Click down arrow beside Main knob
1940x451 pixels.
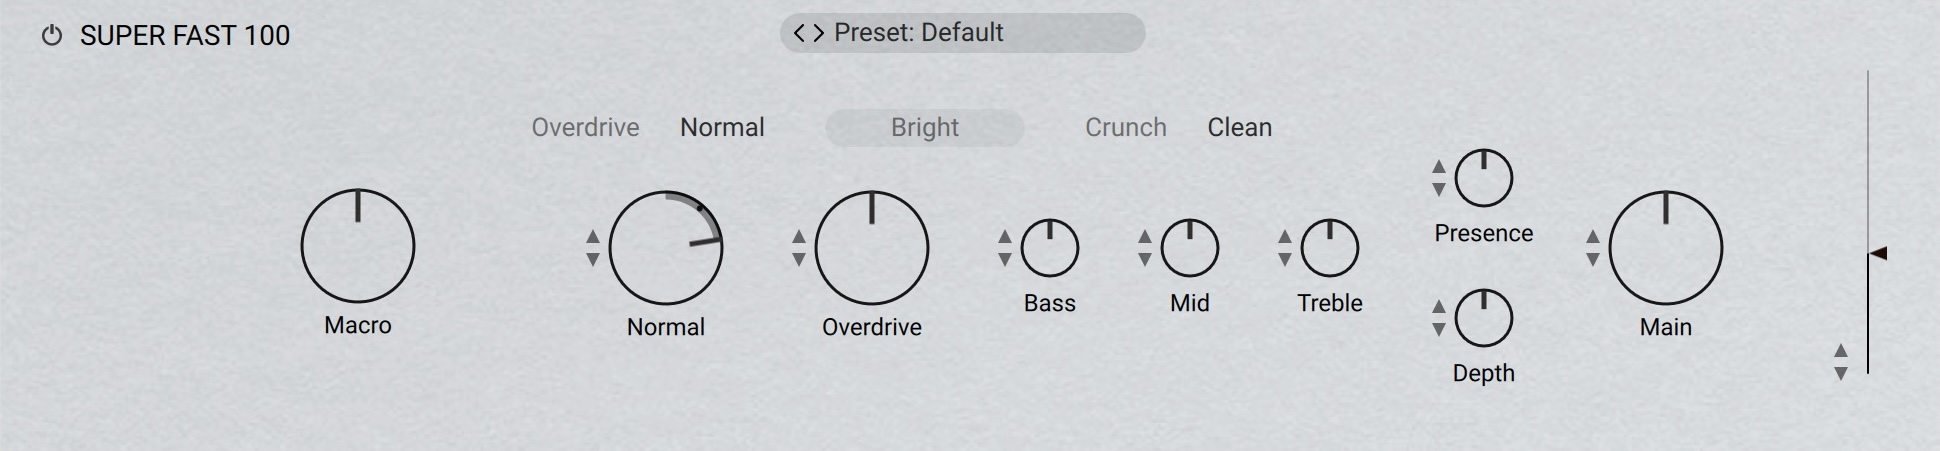pyautogui.click(x=1593, y=259)
